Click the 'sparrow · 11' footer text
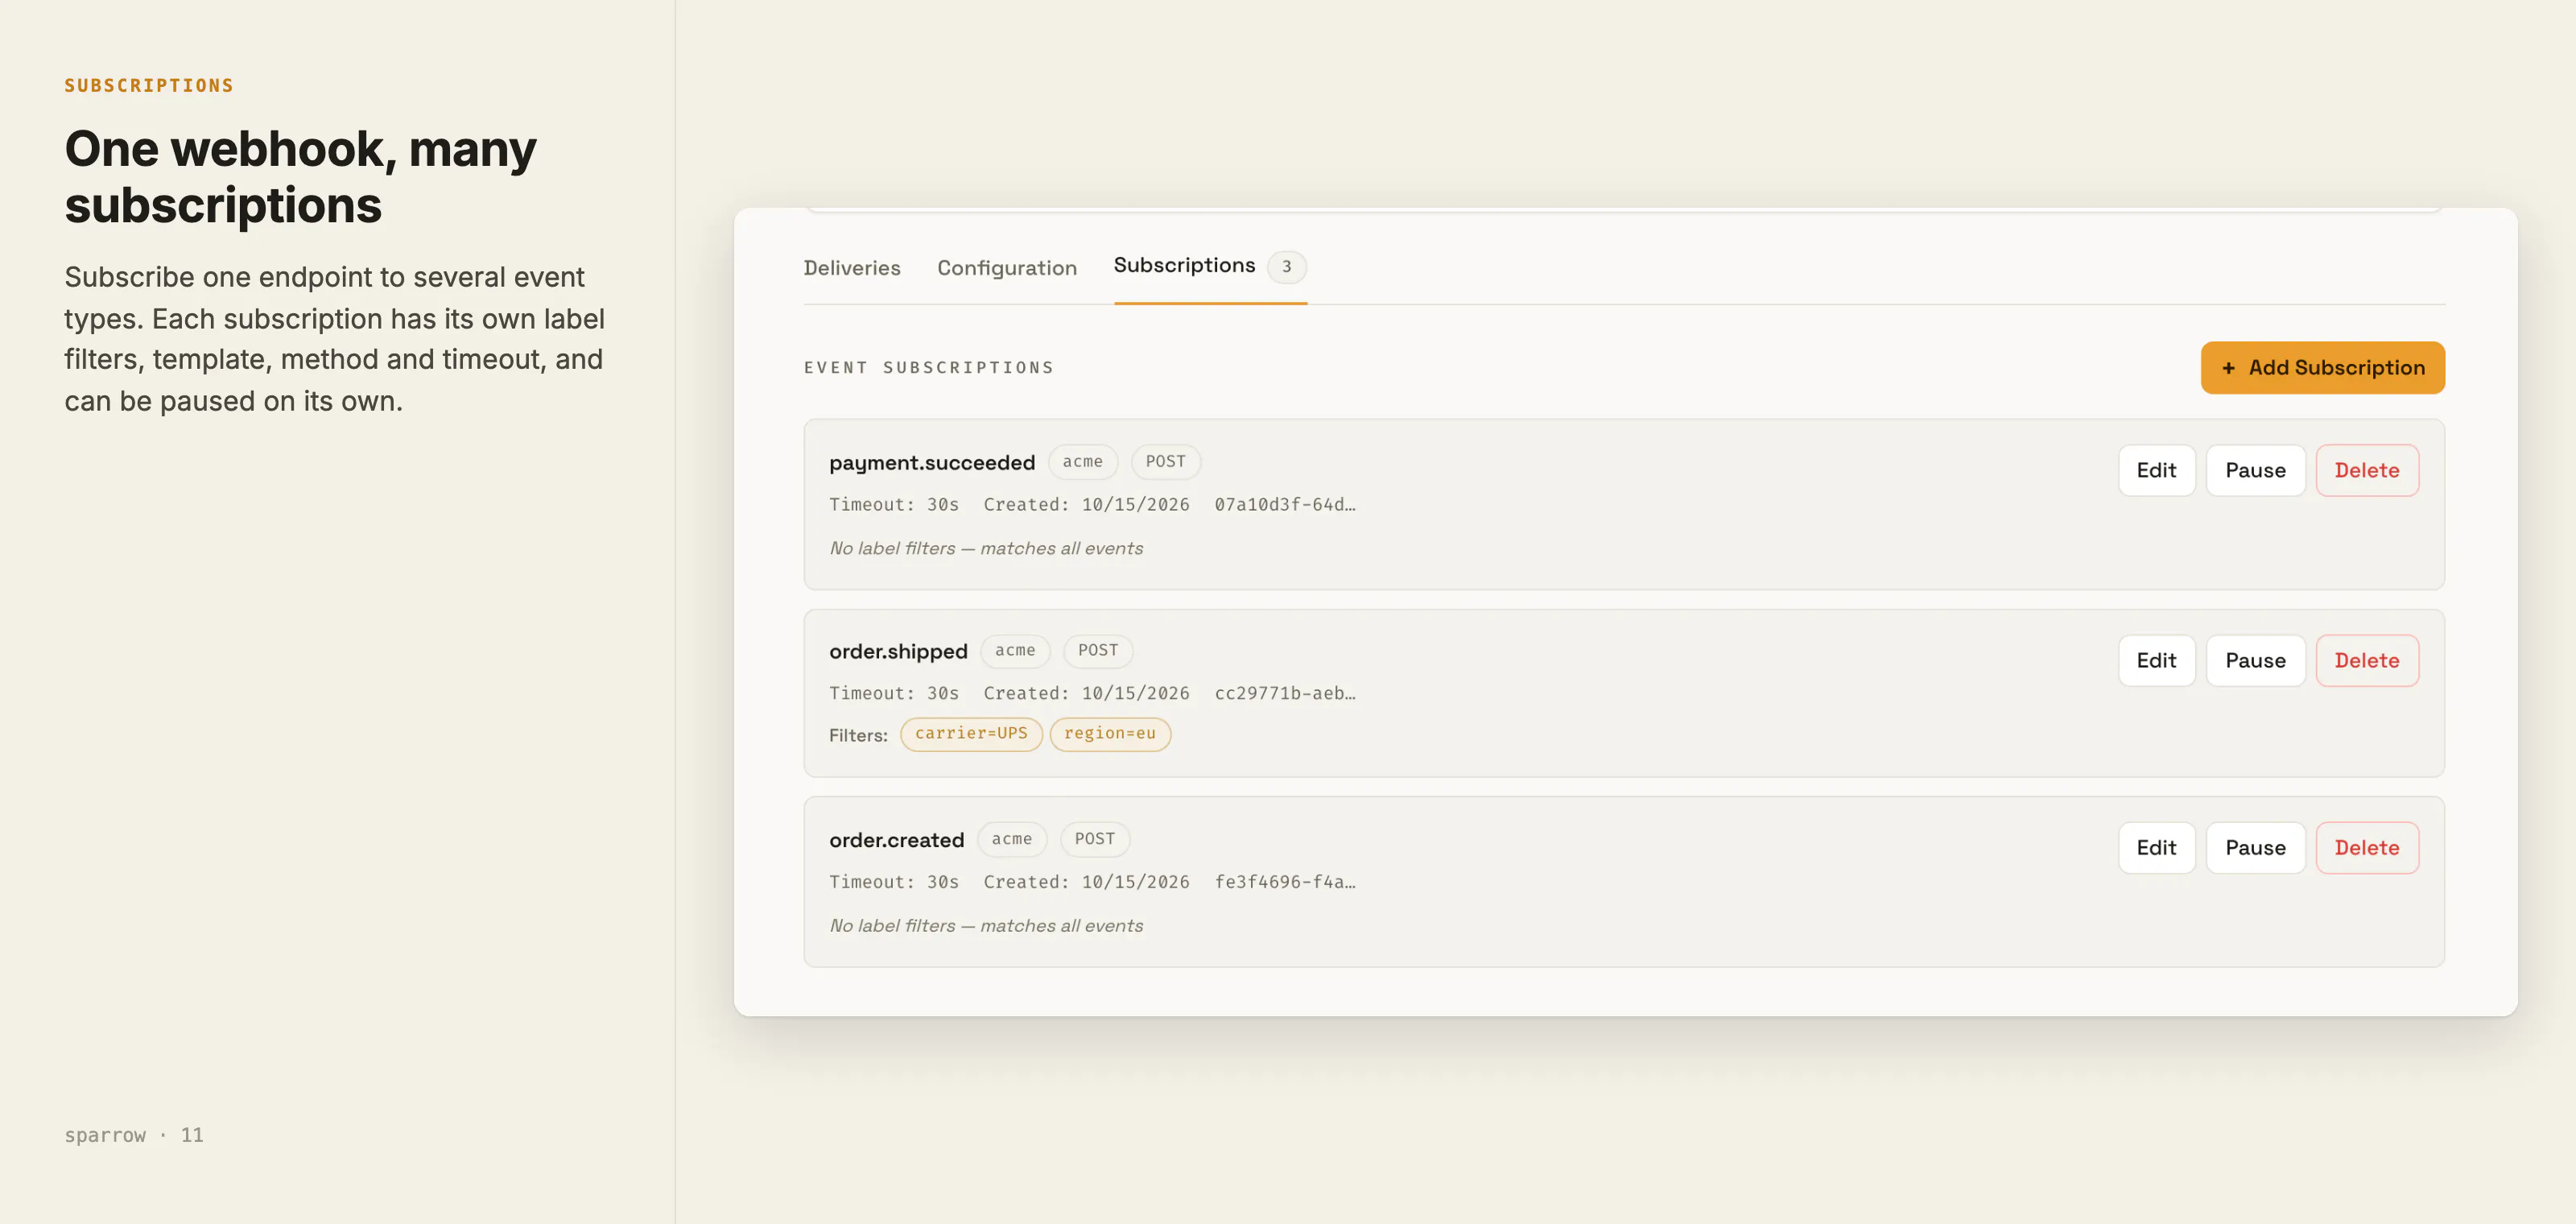 (134, 1135)
